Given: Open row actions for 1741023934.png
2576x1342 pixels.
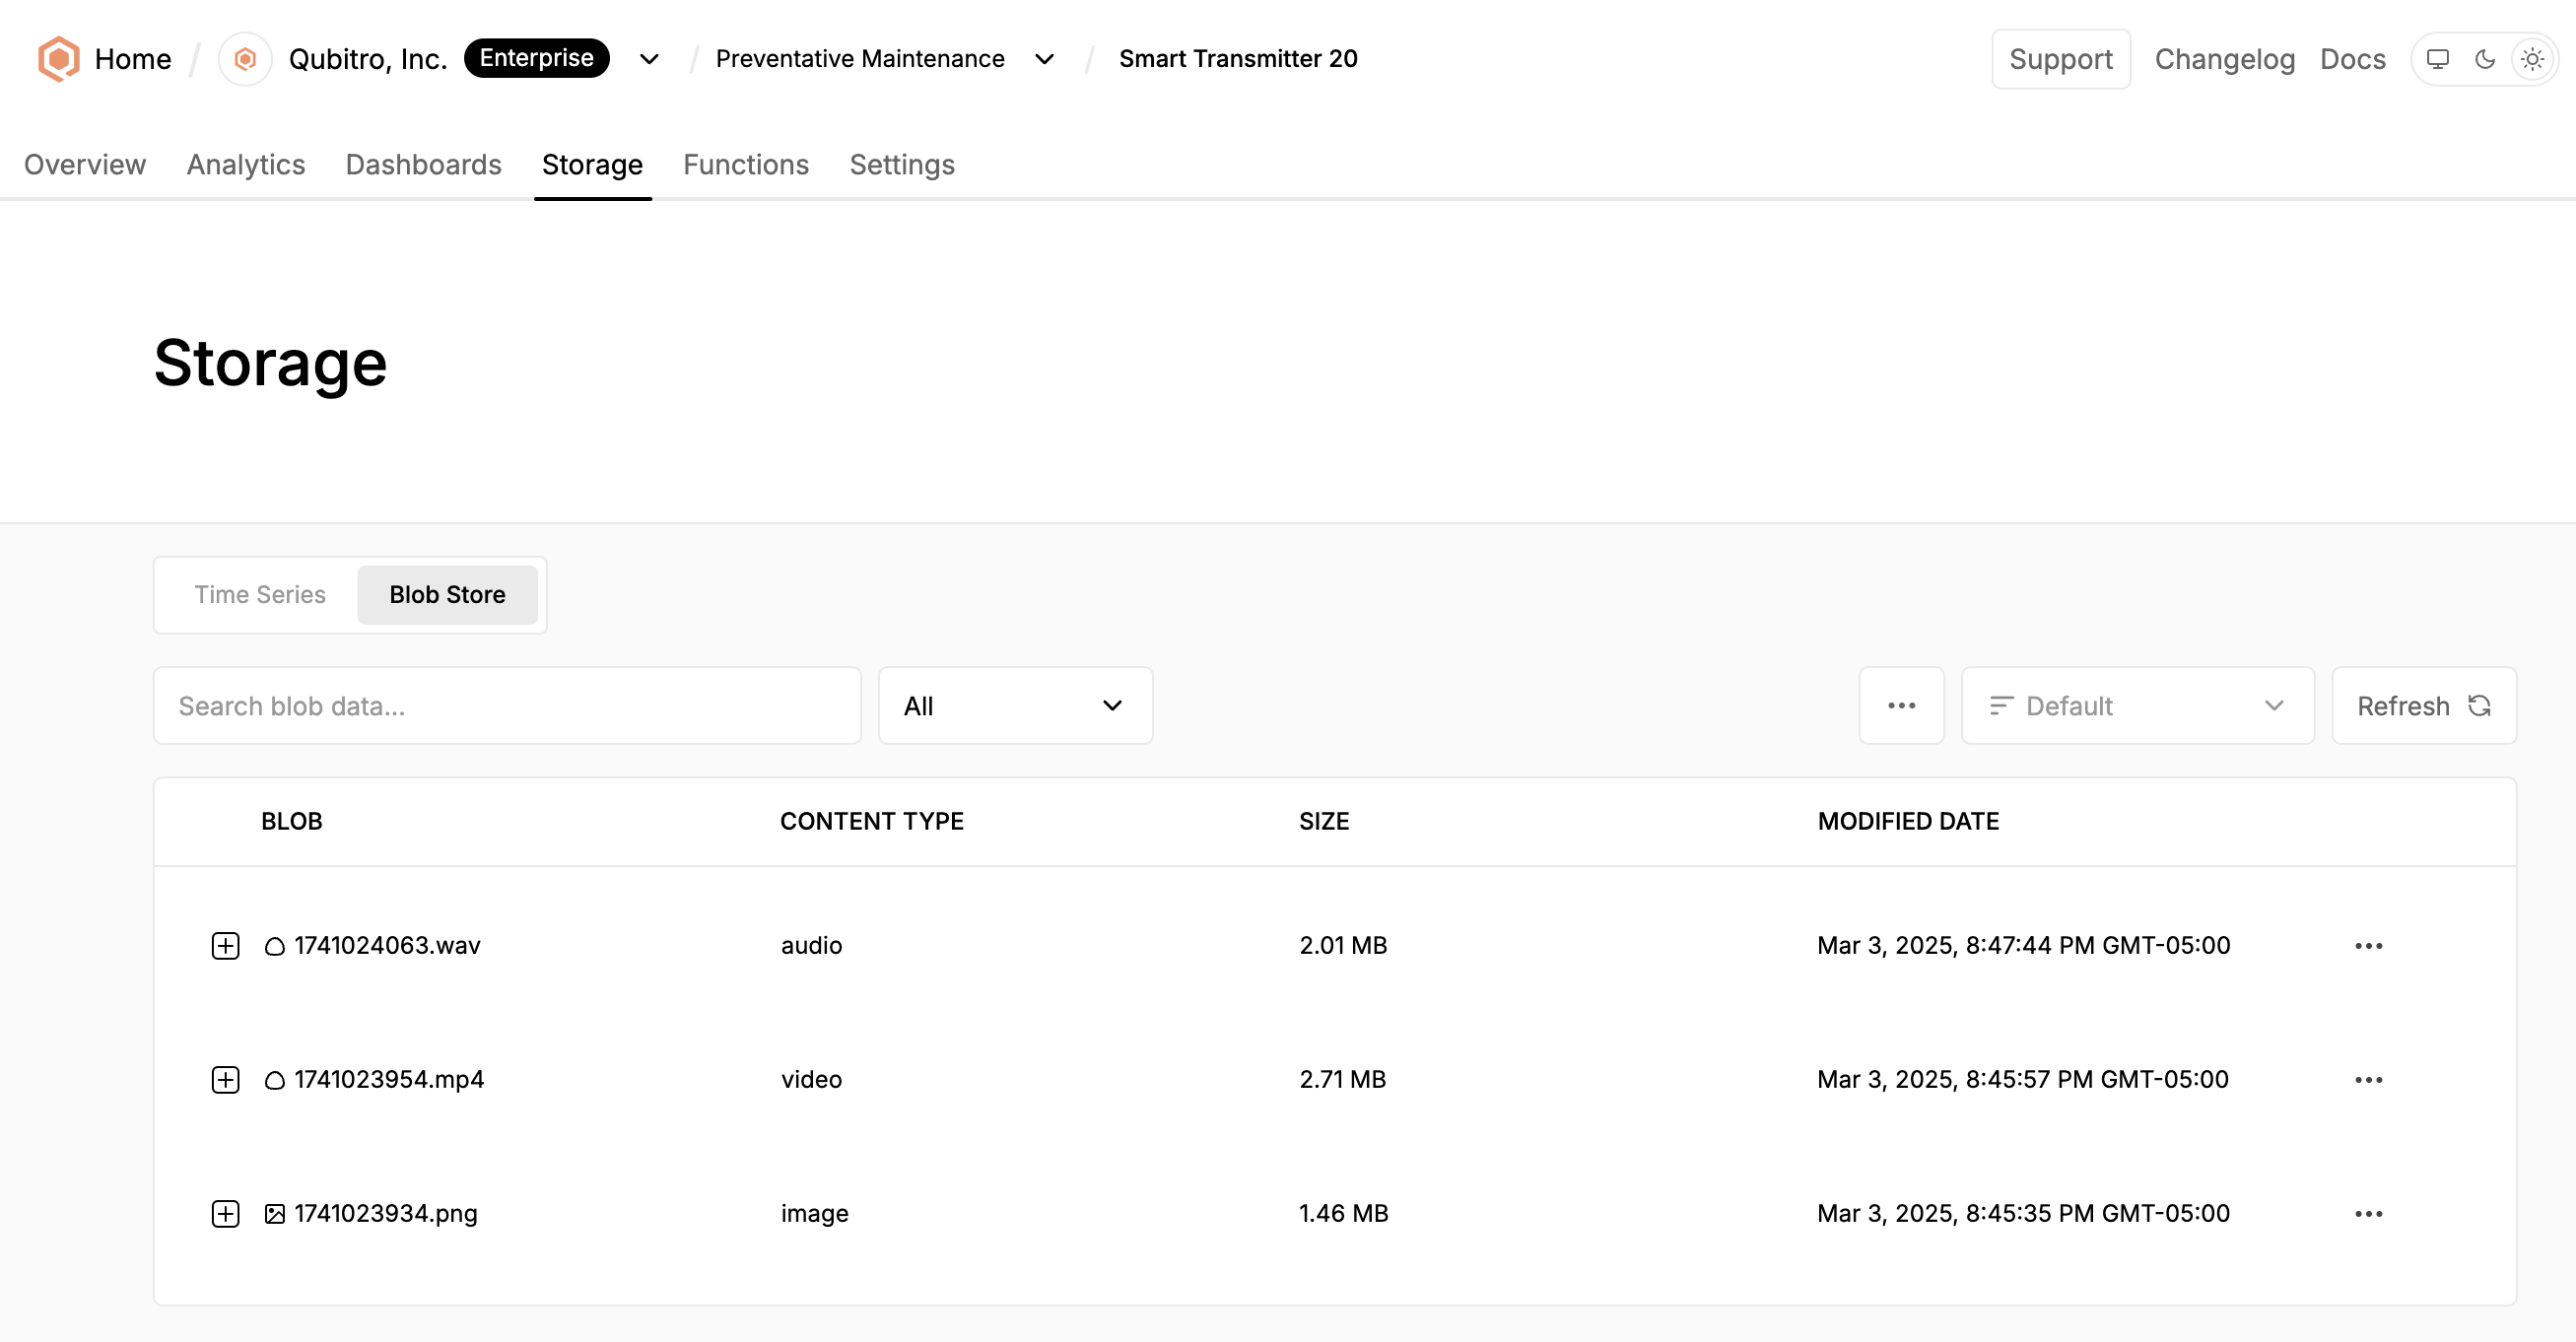Looking at the screenshot, I should (x=2368, y=1213).
